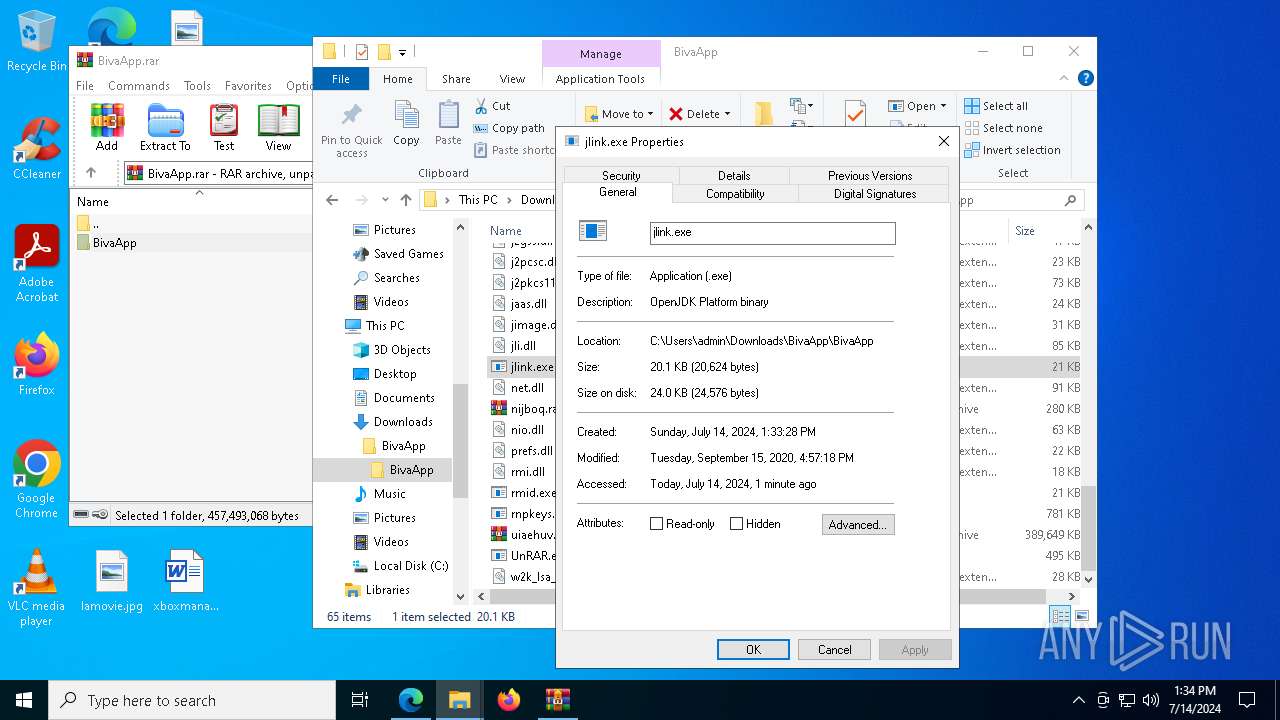Image resolution: width=1280 pixels, height=720 pixels.
Task: Open WinRAR Favorites menu
Action: click(x=248, y=86)
